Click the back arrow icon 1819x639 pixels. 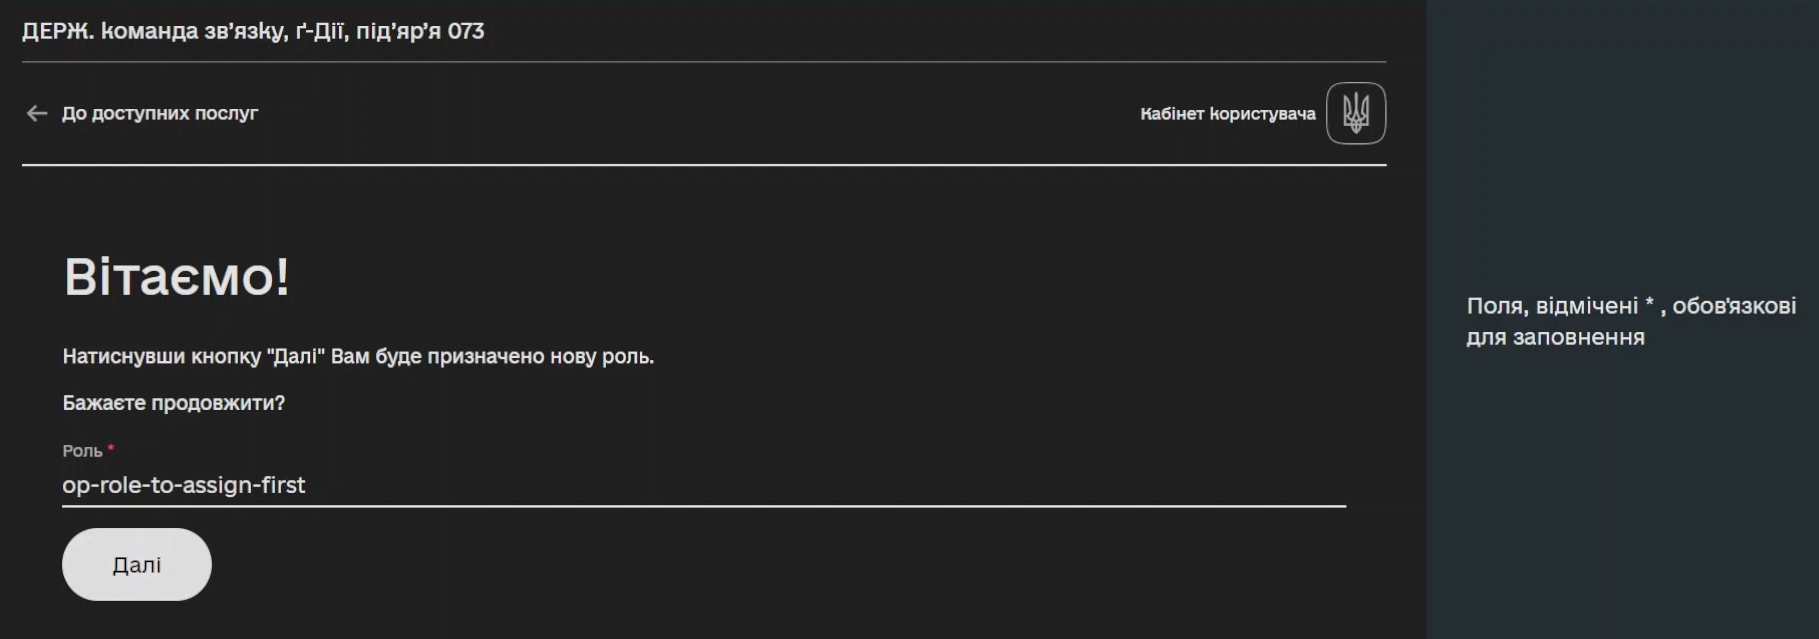[37, 114]
